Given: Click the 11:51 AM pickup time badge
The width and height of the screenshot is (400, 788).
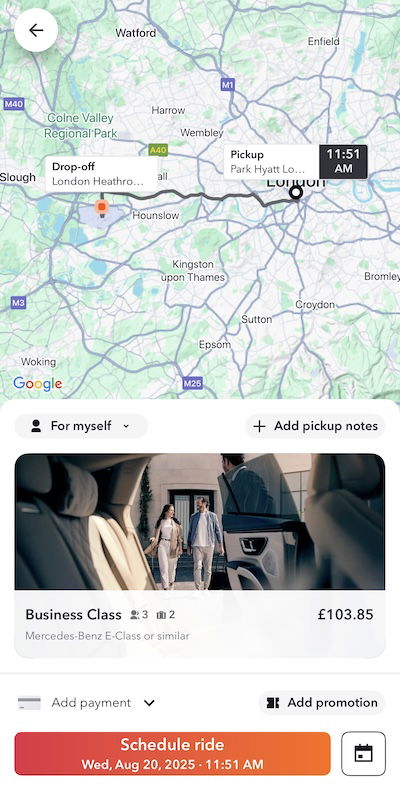Looking at the screenshot, I should click(343, 162).
